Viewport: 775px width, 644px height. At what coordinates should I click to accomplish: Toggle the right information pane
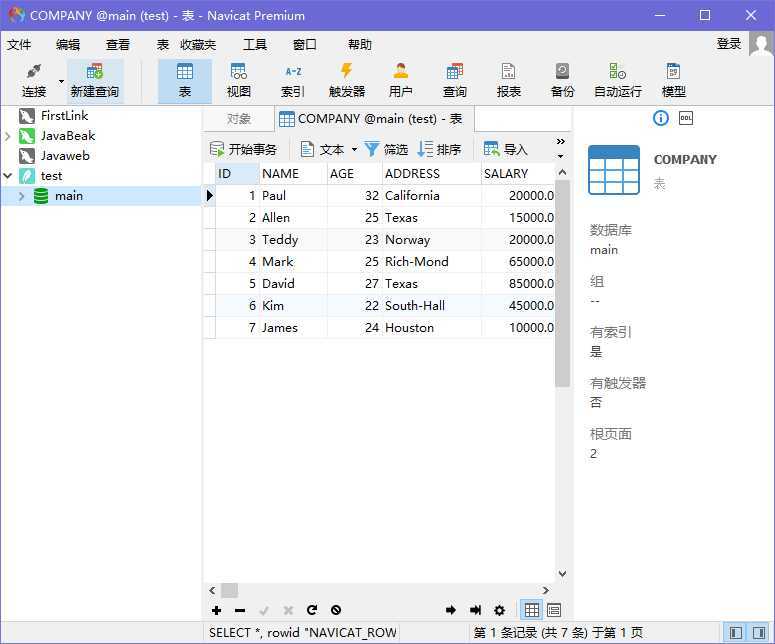point(759,633)
